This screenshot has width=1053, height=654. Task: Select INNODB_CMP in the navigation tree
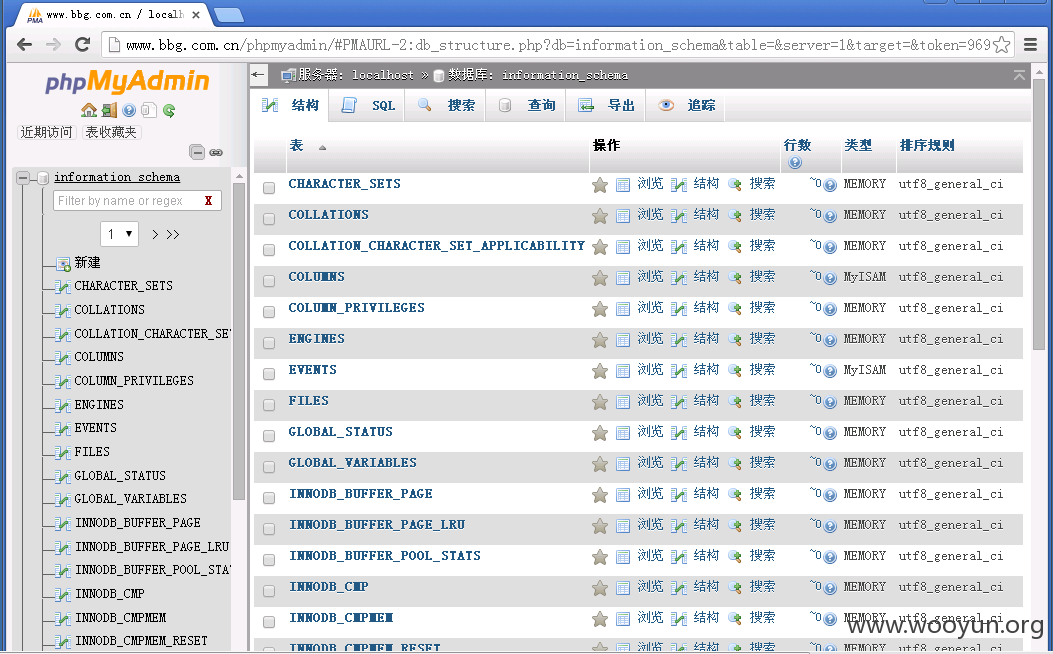pos(109,594)
